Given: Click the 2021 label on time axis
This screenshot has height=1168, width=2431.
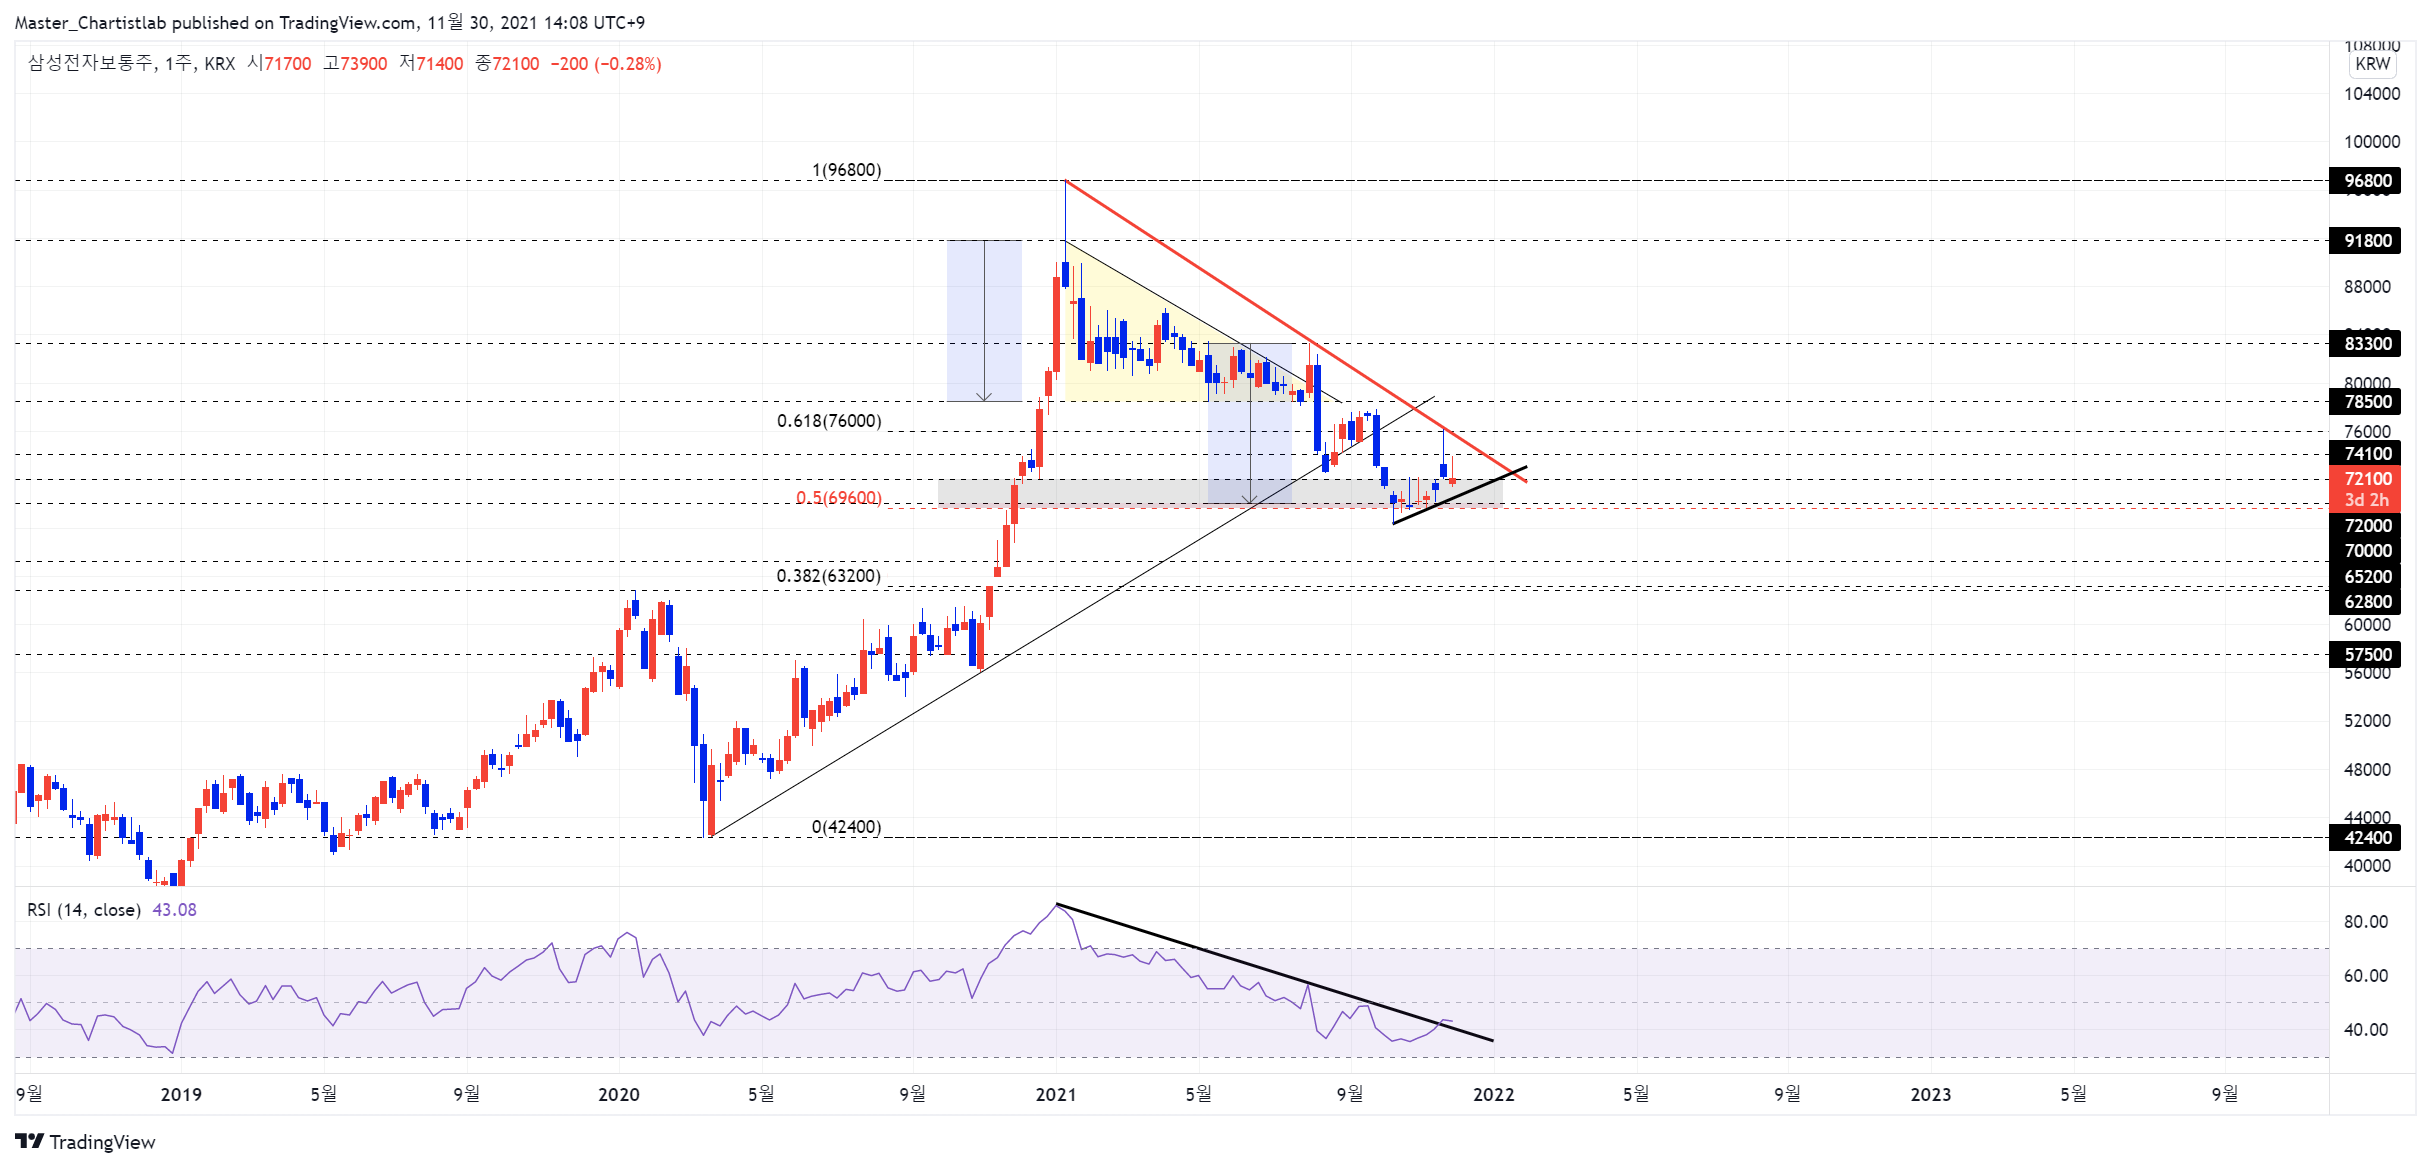Looking at the screenshot, I should (x=1056, y=1094).
